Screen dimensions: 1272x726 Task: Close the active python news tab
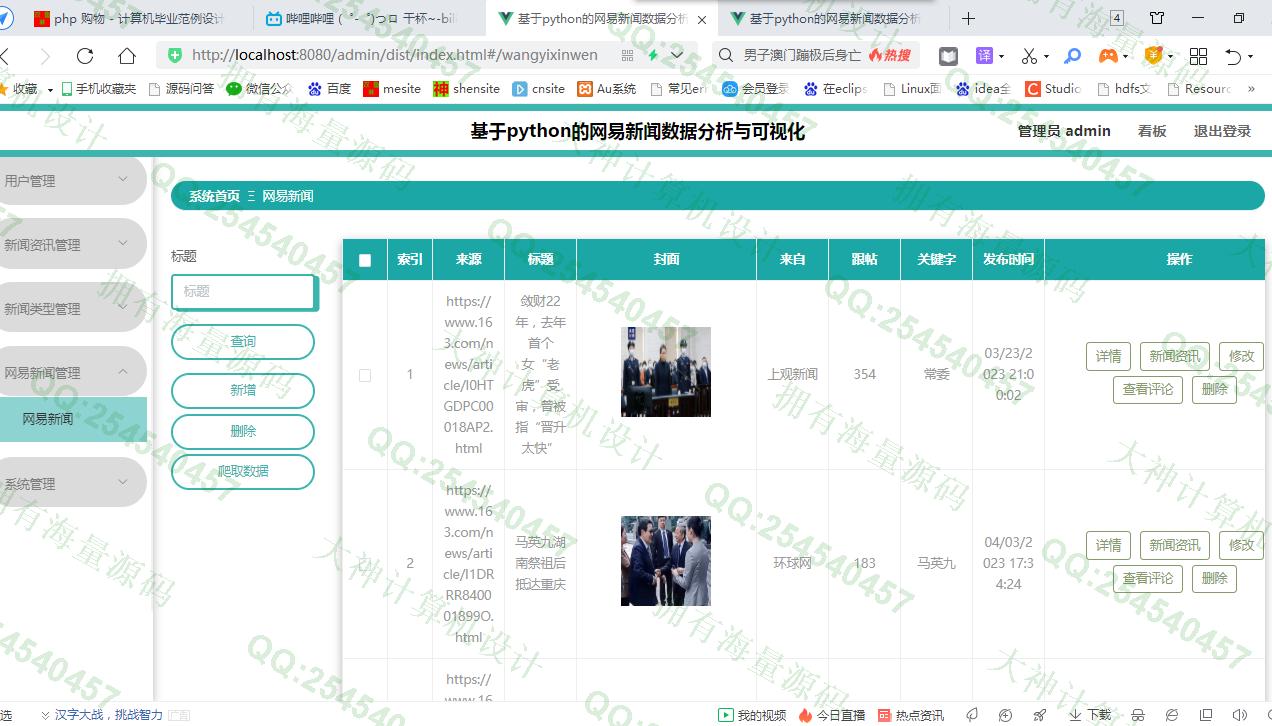[702, 19]
